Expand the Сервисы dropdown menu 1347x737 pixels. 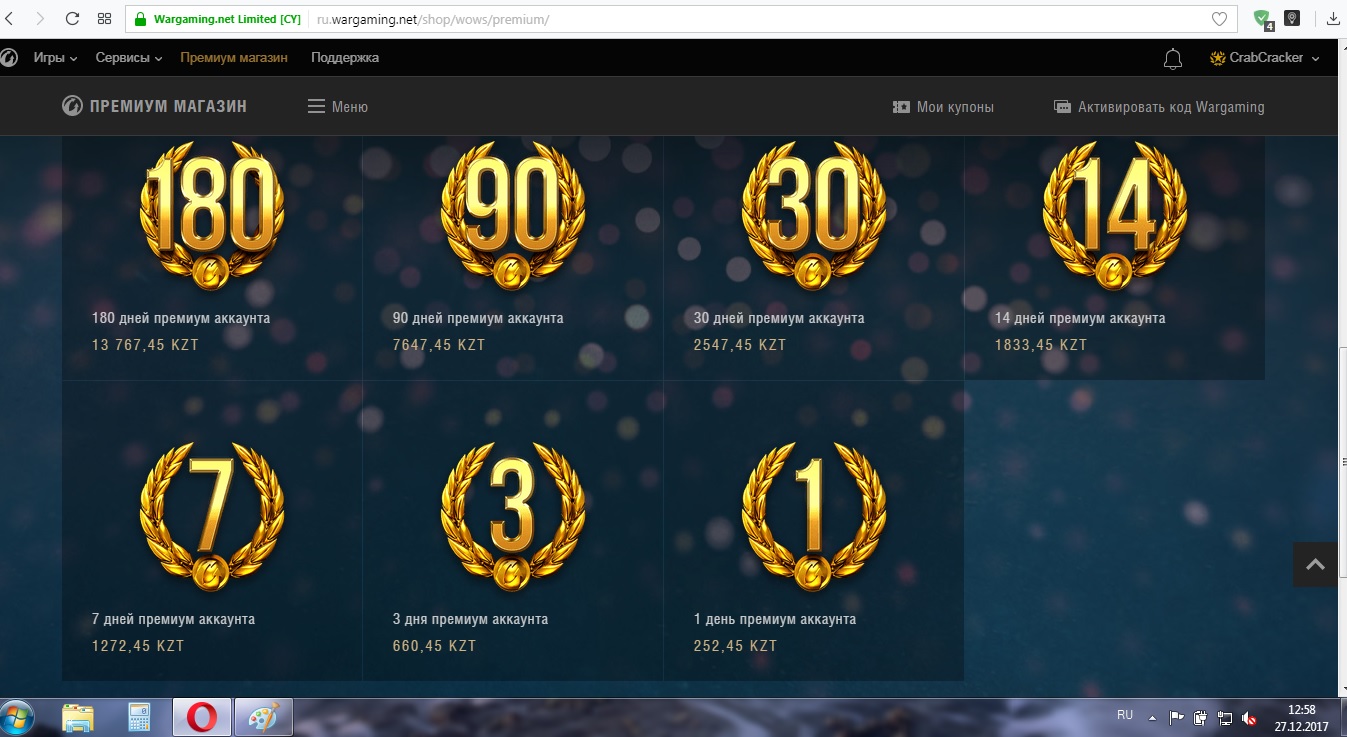tap(129, 58)
